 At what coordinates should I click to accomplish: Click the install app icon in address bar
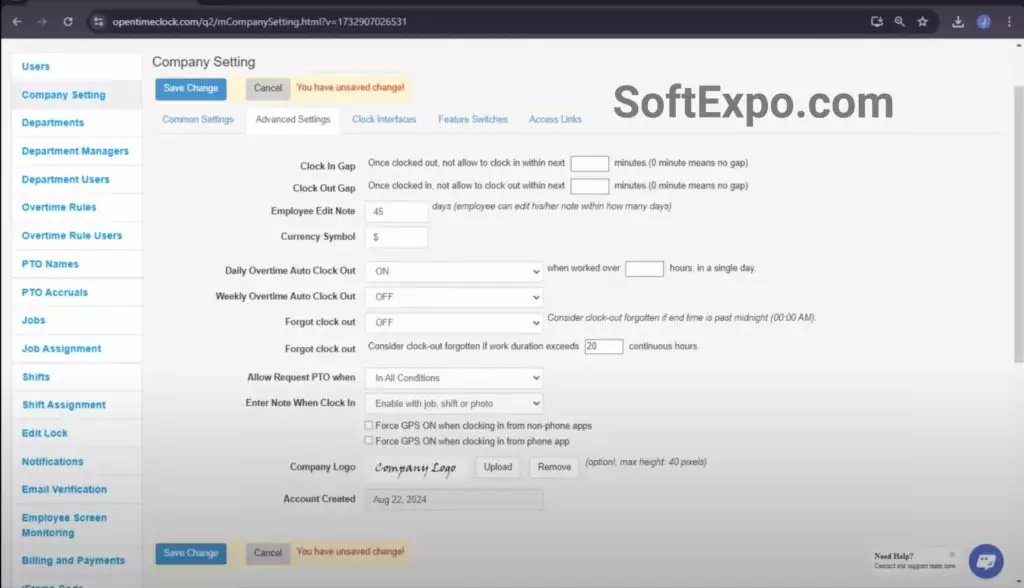pos(877,21)
